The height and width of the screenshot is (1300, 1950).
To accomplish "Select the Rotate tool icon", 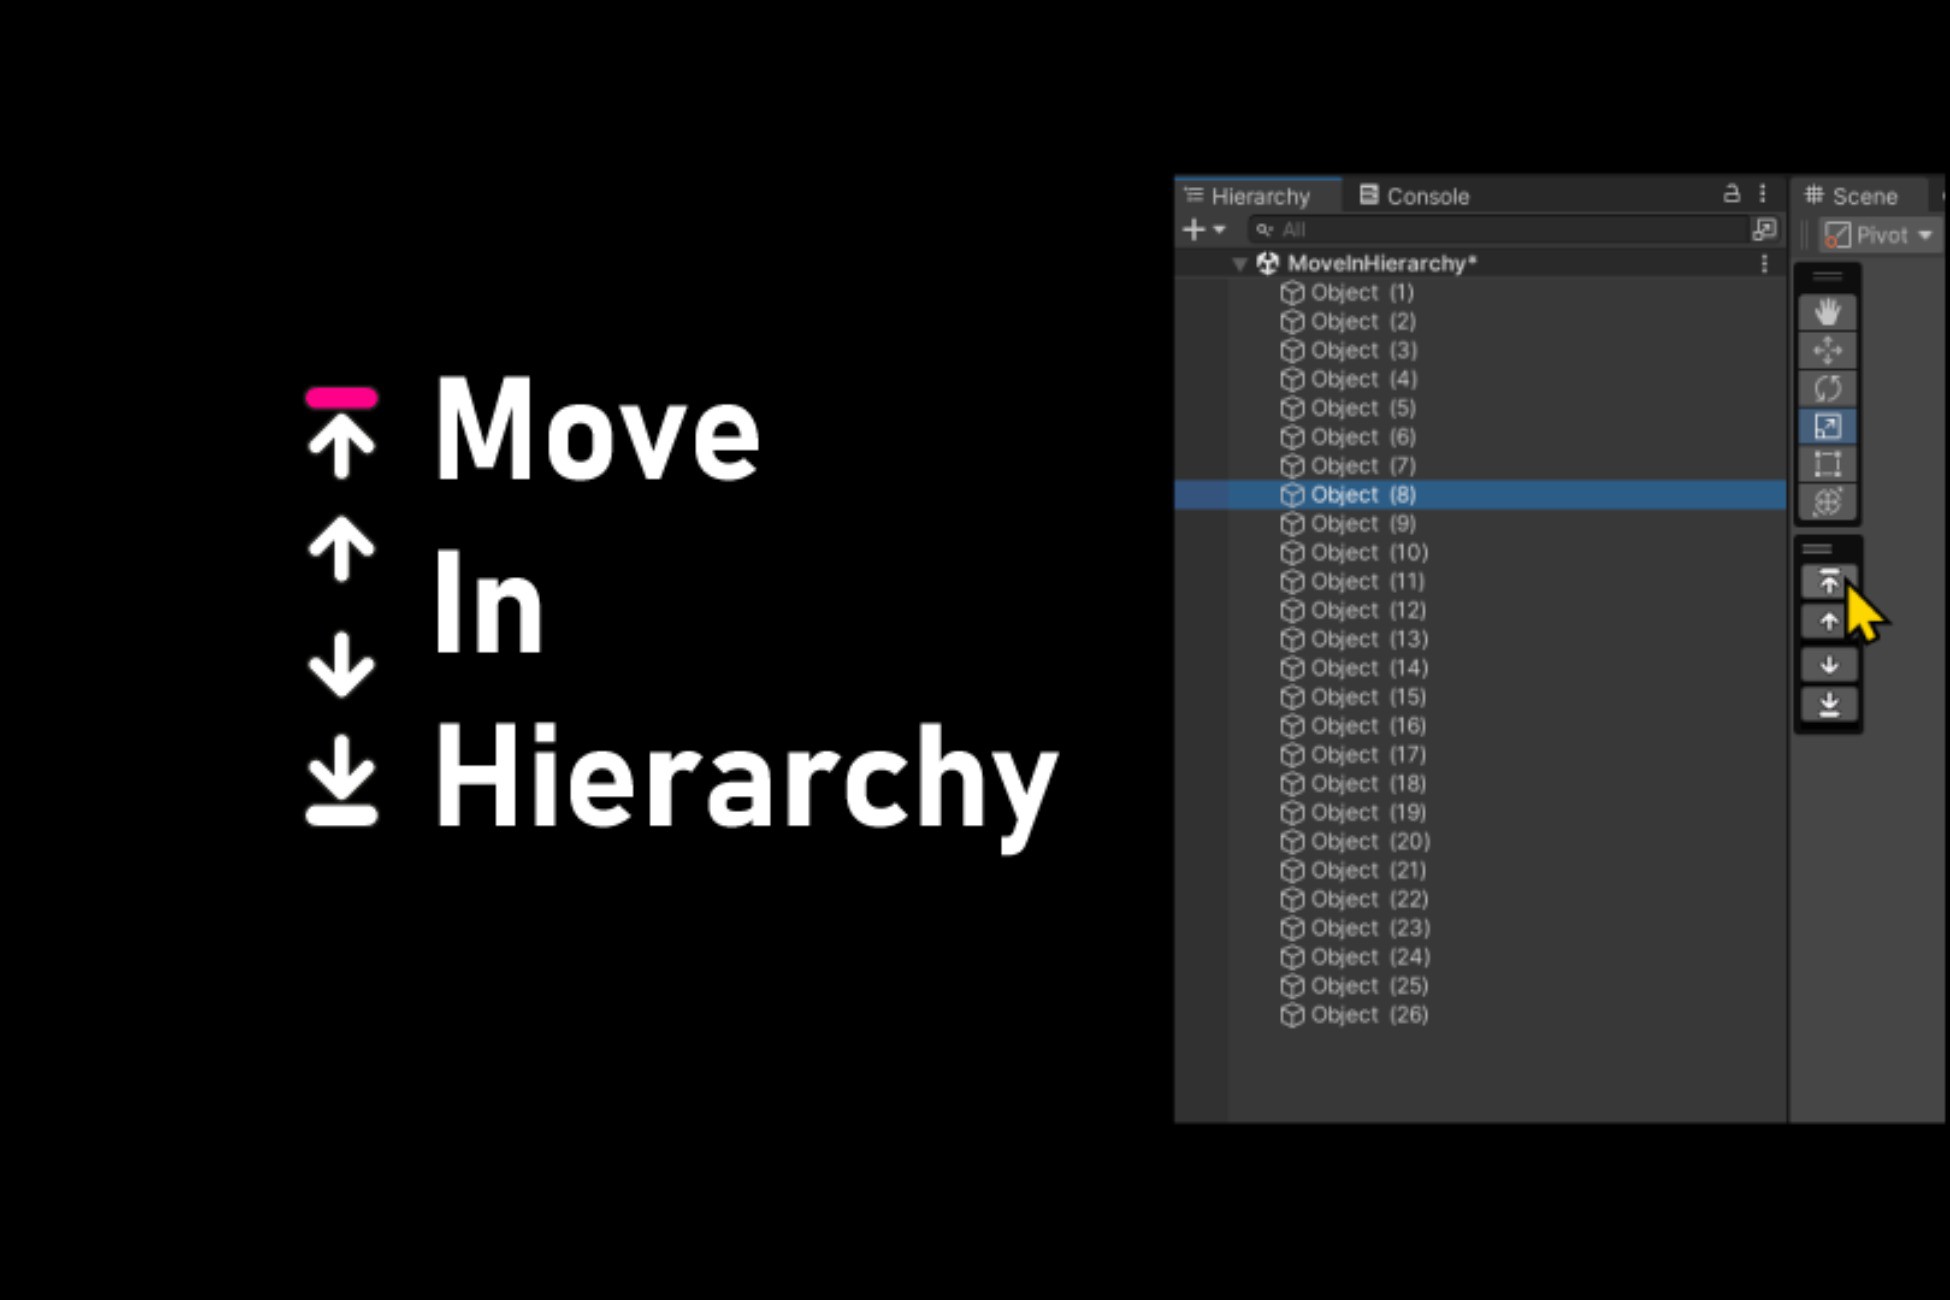I will coord(1827,389).
